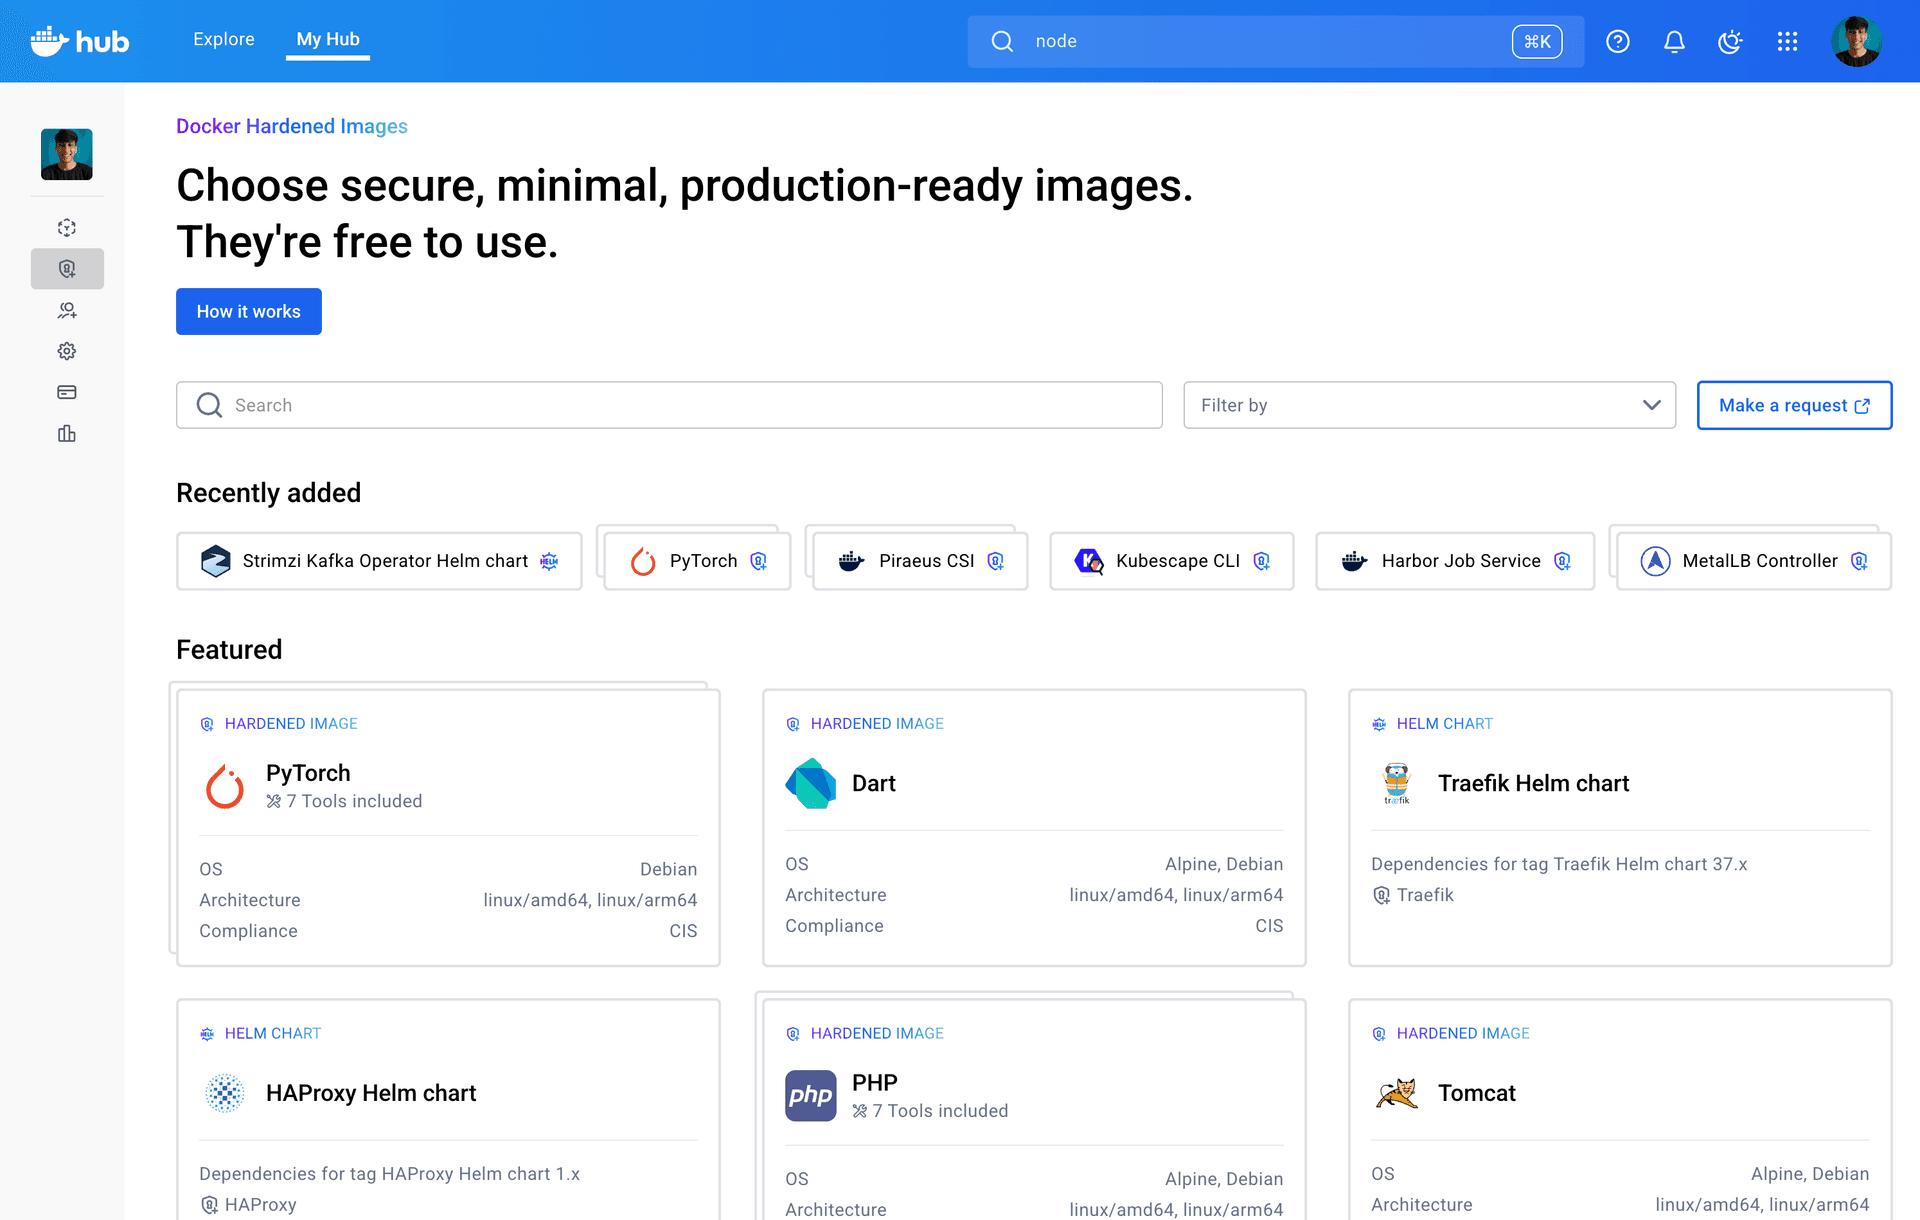The image size is (1920, 1220).
Task: Click the Docker Hub logo
Action: 80,41
